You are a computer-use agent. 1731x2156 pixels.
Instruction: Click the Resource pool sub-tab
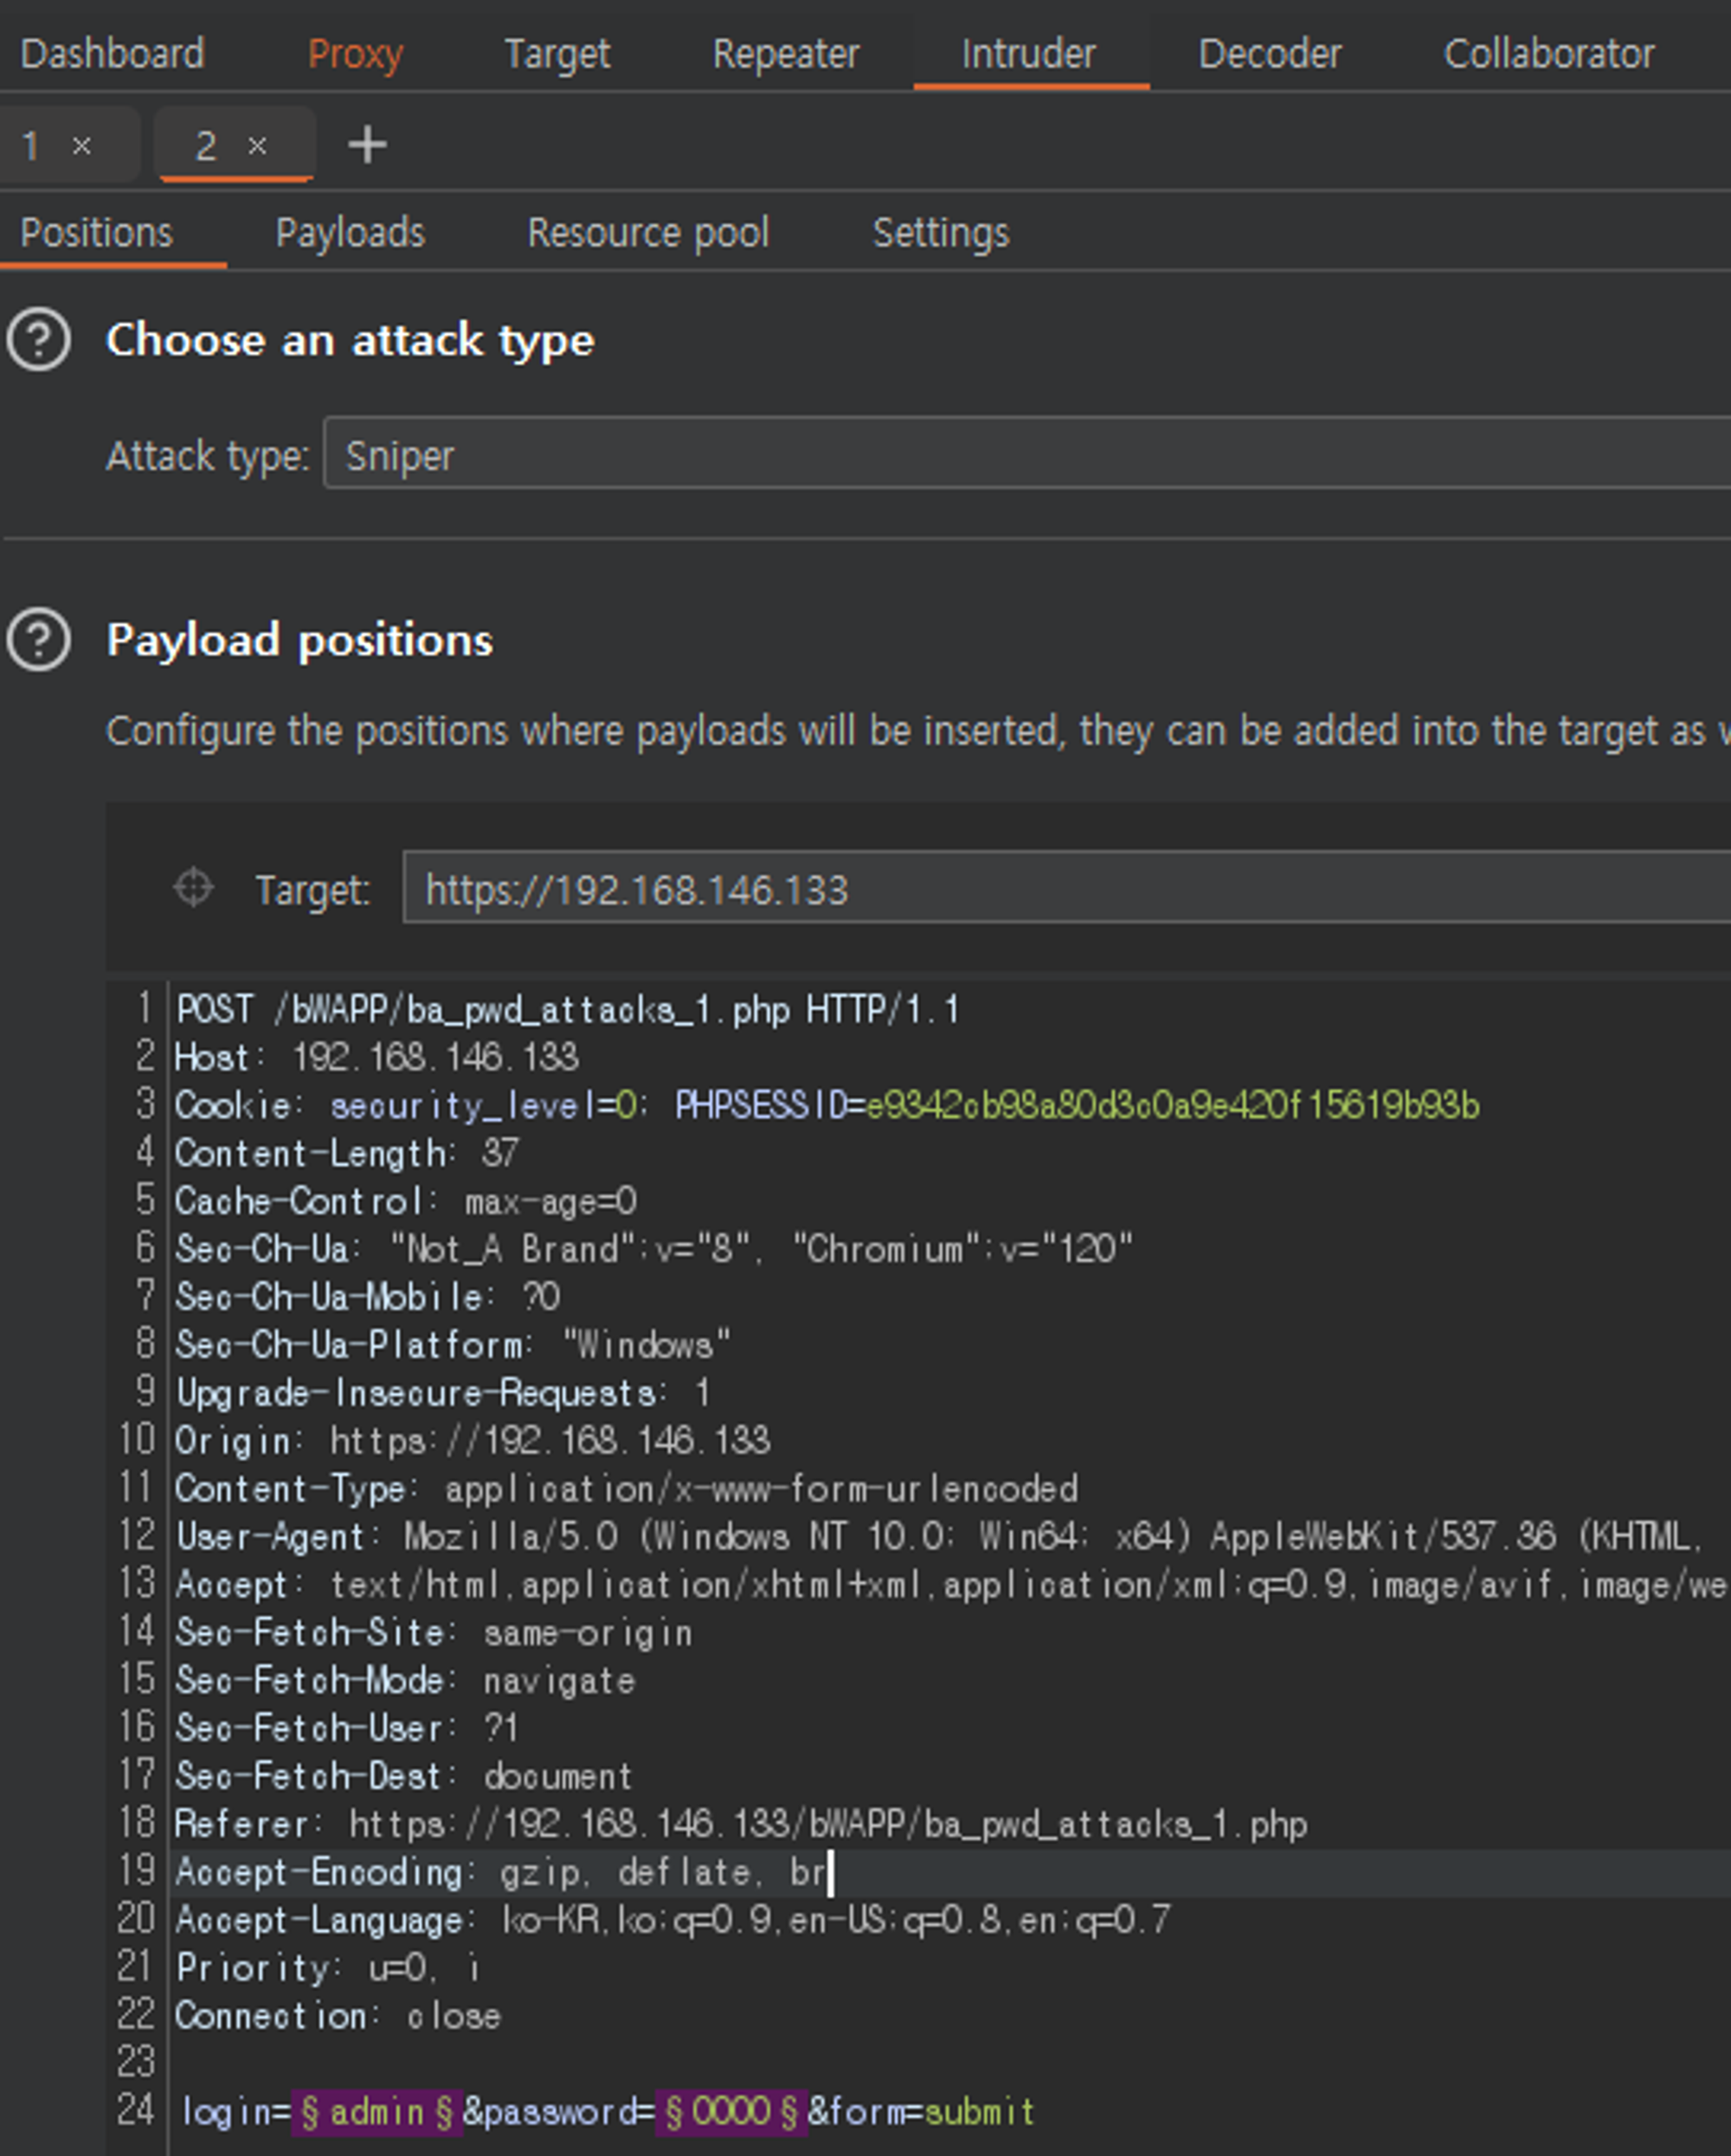tap(648, 233)
